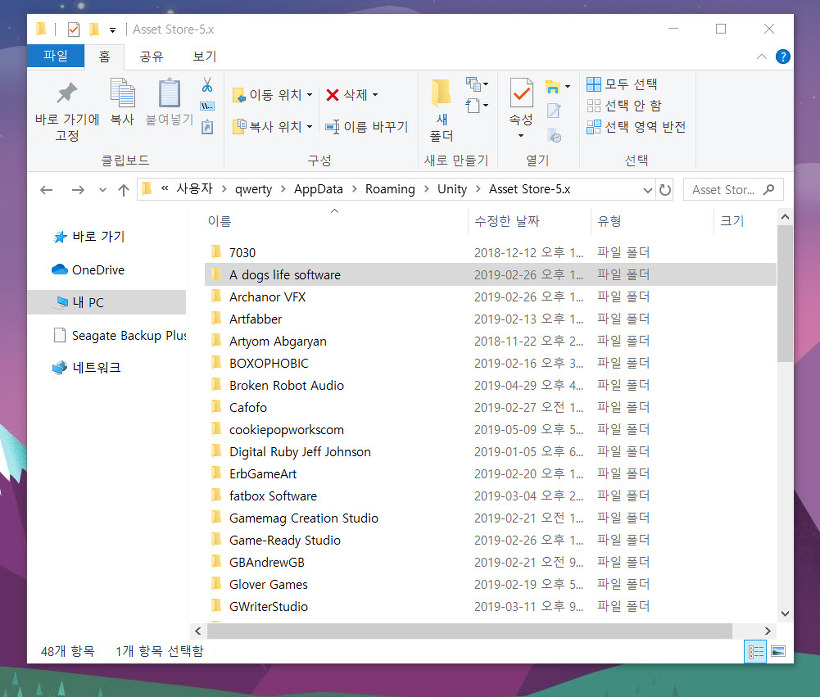Click Unity in the address breadcrumb
The image size is (820, 697).
click(x=452, y=189)
